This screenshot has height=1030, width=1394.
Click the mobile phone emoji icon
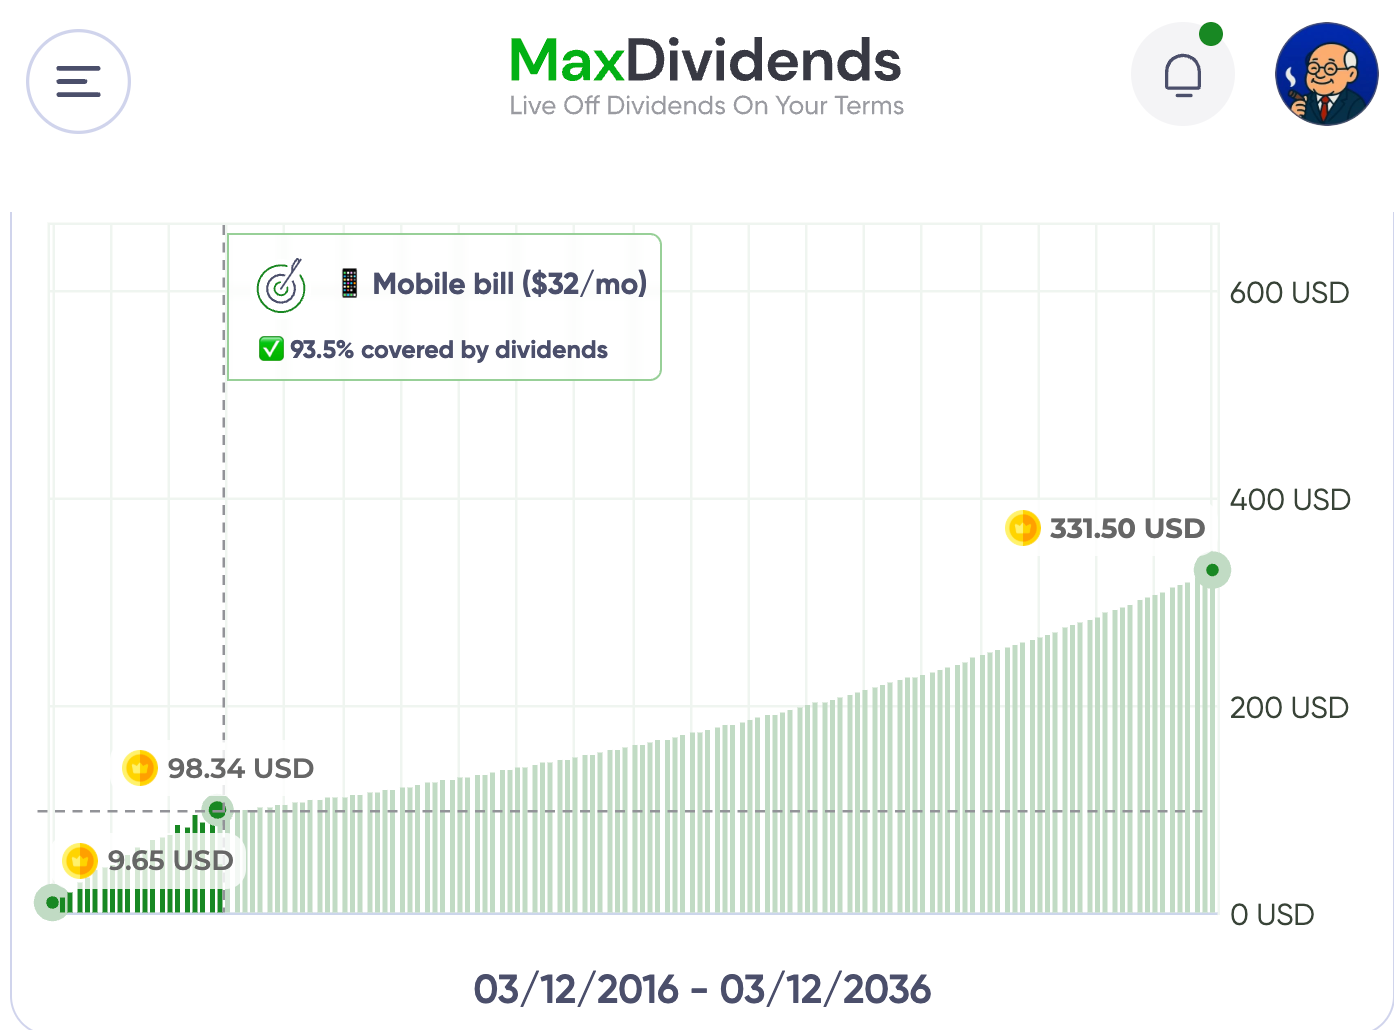click(349, 283)
